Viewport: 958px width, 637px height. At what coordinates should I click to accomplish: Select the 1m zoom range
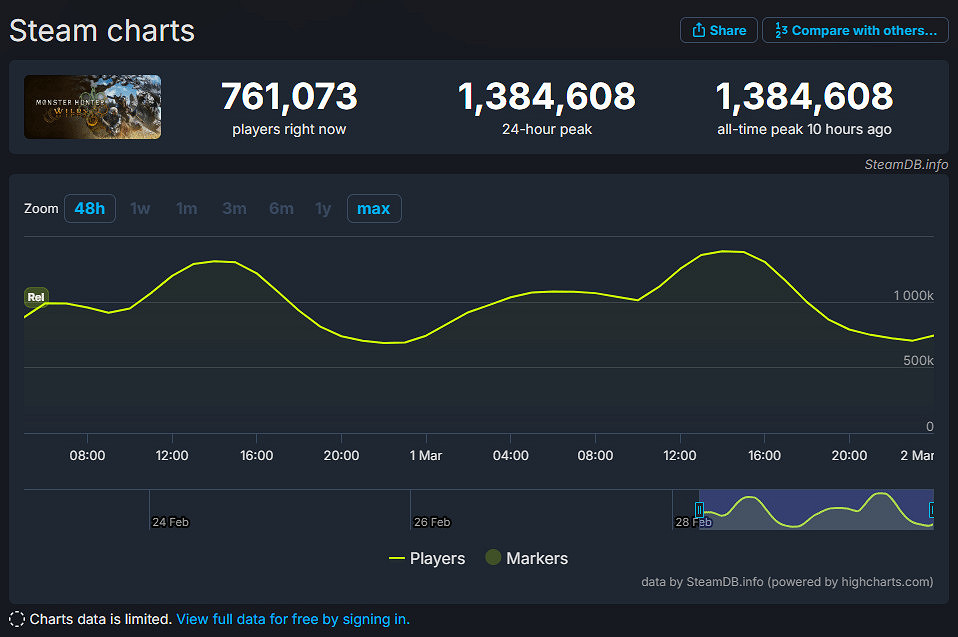click(x=187, y=208)
